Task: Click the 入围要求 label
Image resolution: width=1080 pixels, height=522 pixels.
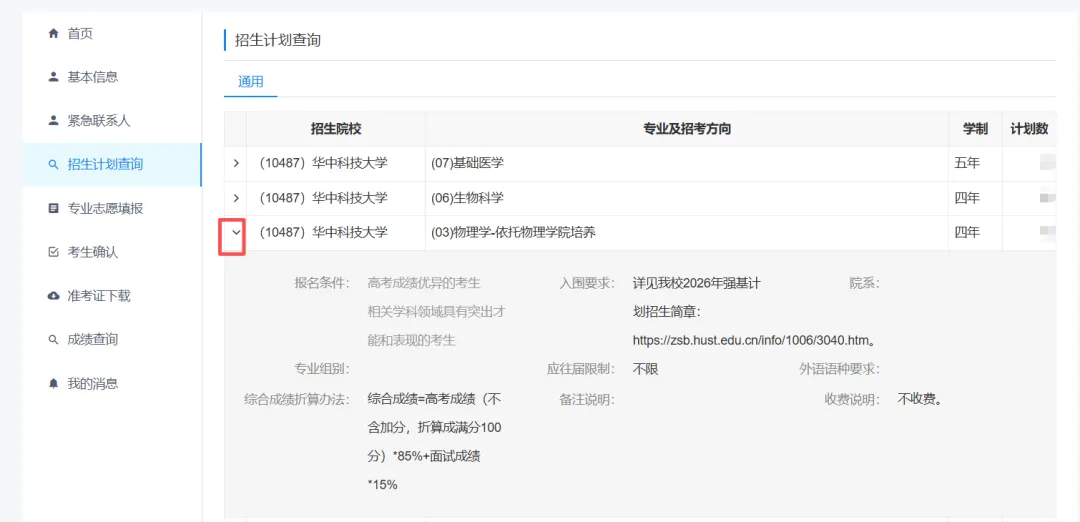Action: [x=588, y=283]
